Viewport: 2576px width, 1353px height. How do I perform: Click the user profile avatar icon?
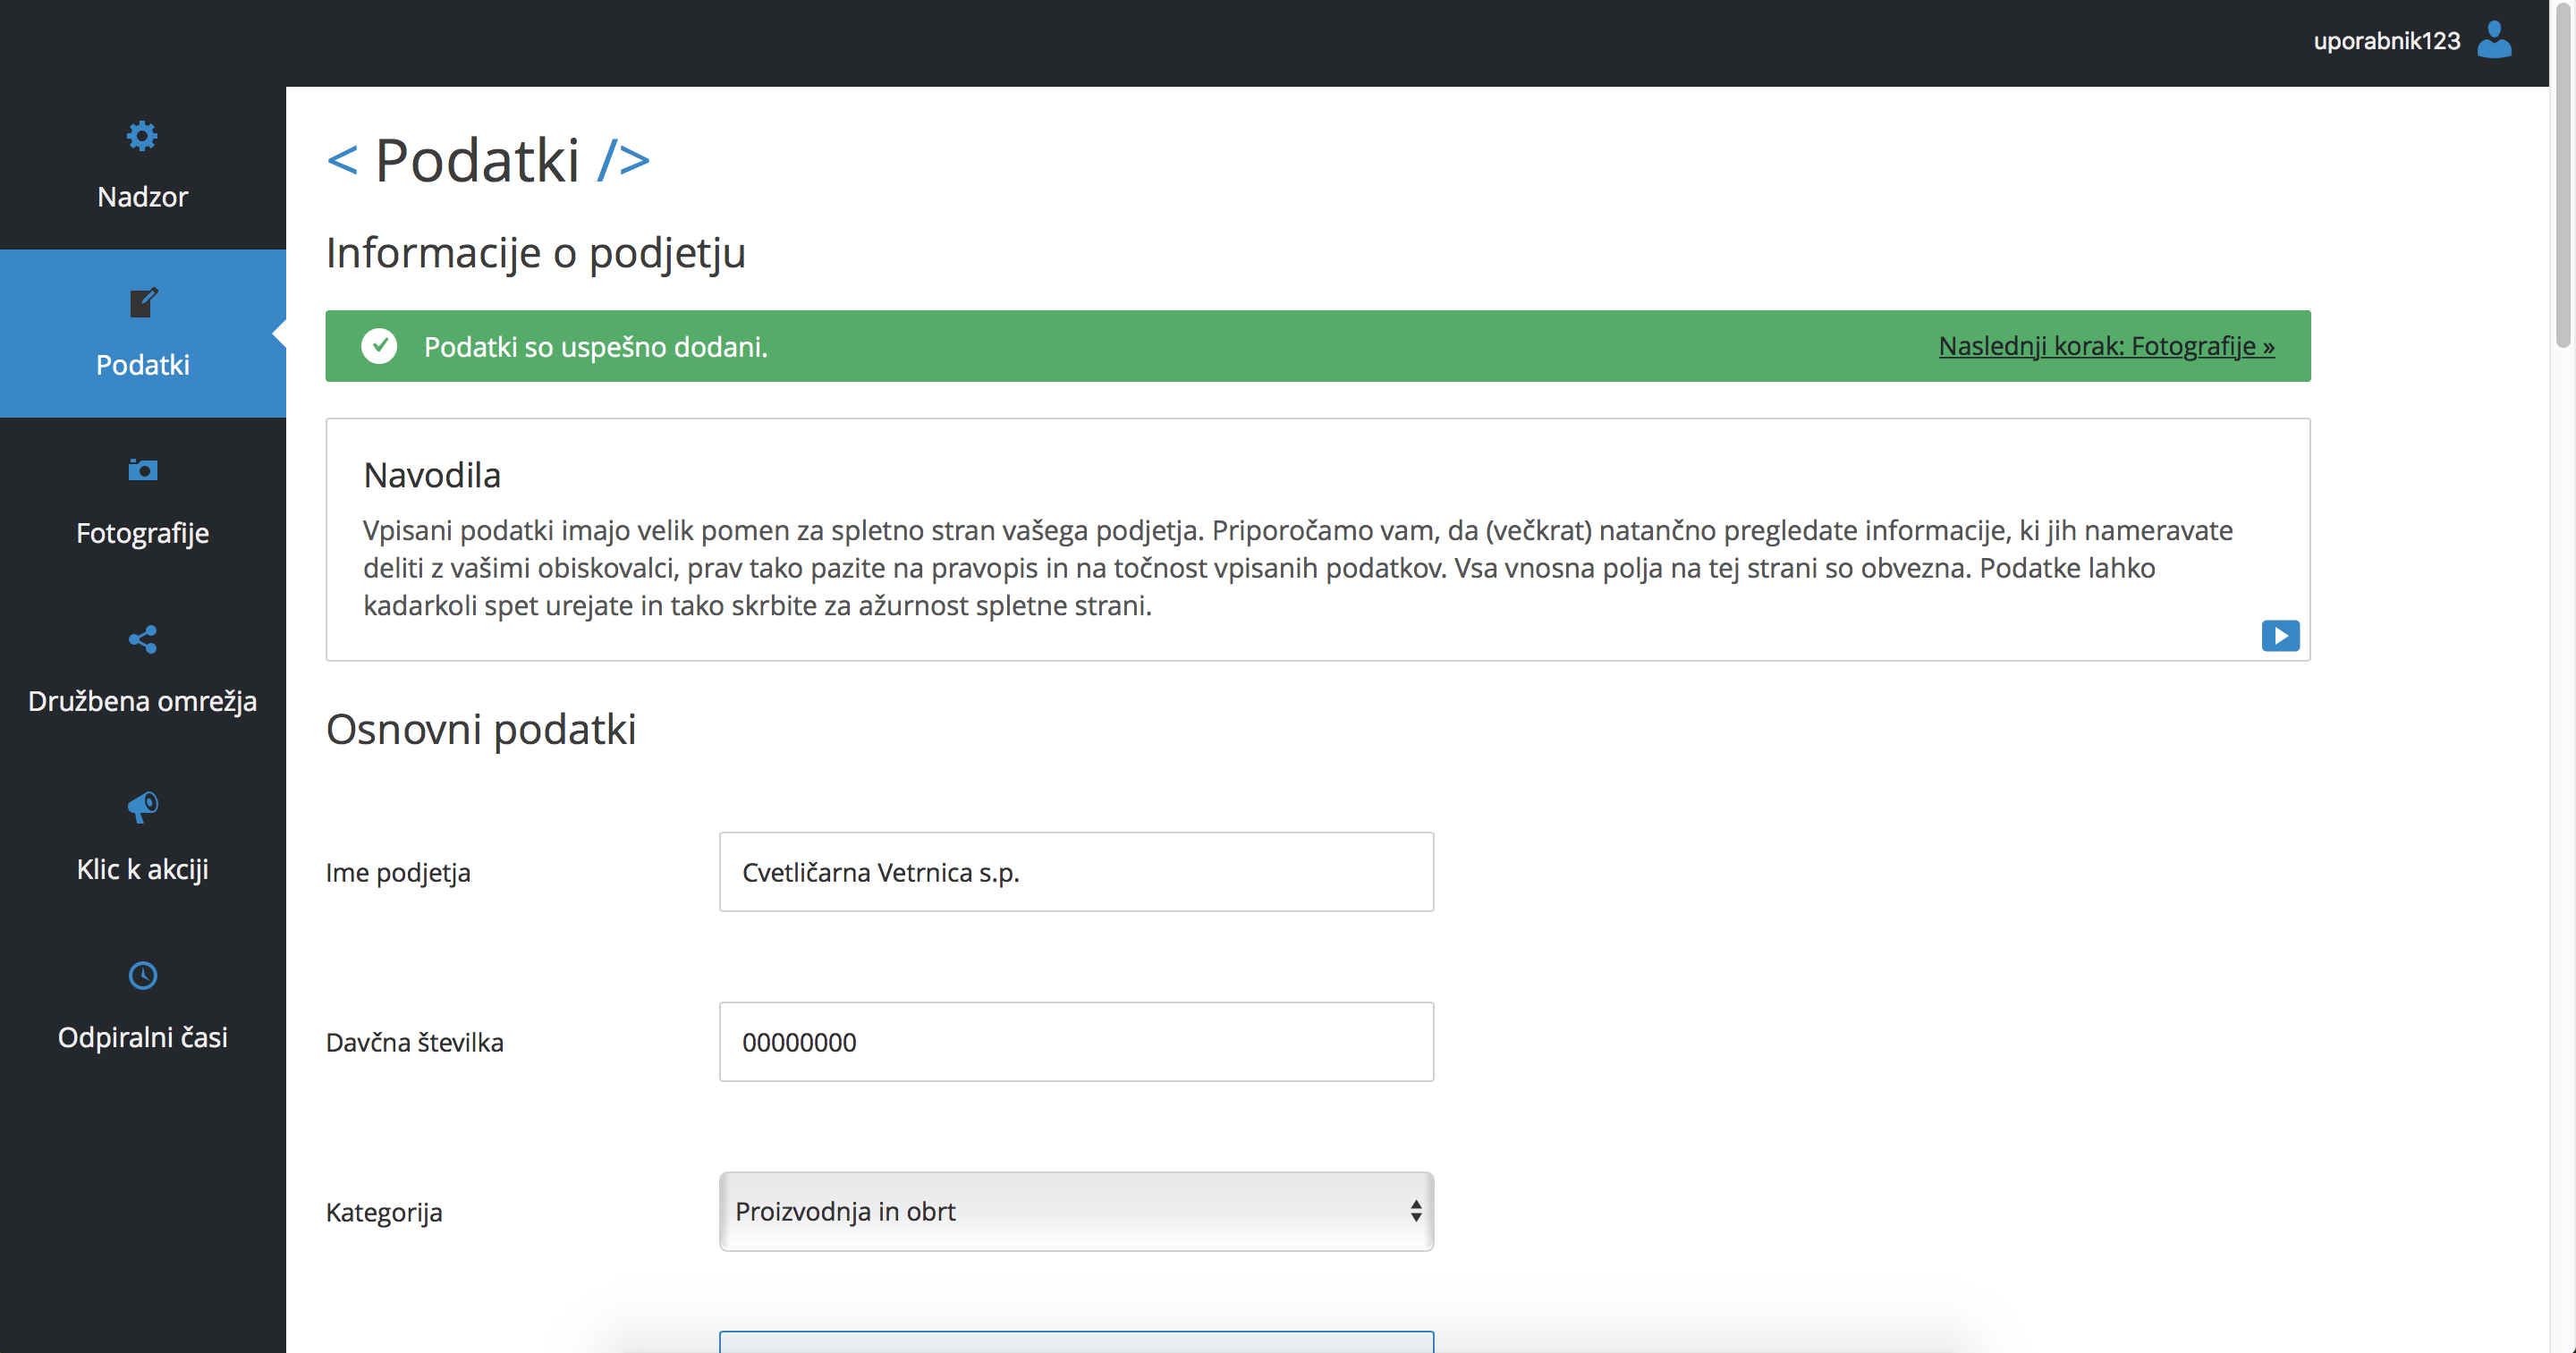tap(2494, 40)
